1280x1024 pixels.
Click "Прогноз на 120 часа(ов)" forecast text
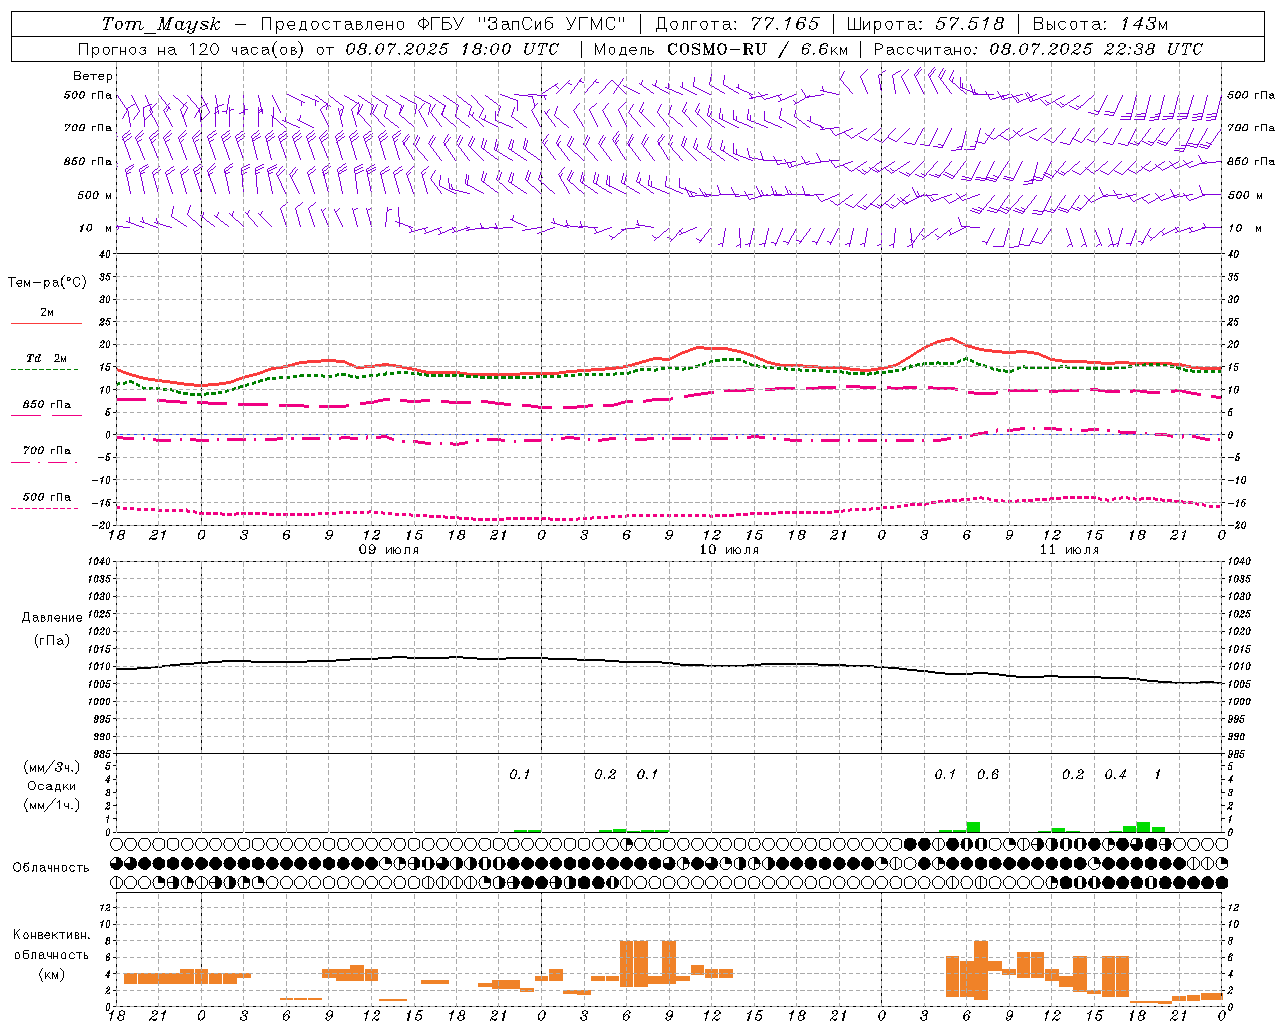point(193,49)
